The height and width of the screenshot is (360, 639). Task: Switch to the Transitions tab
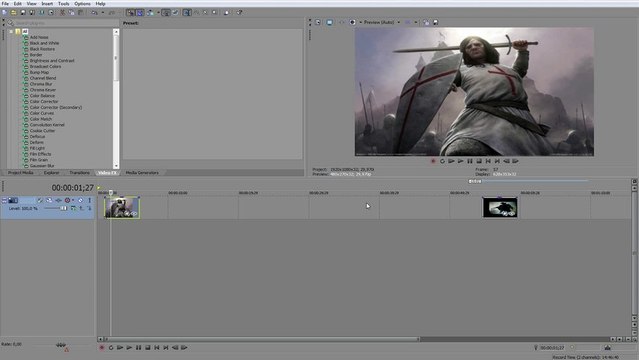[79, 173]
